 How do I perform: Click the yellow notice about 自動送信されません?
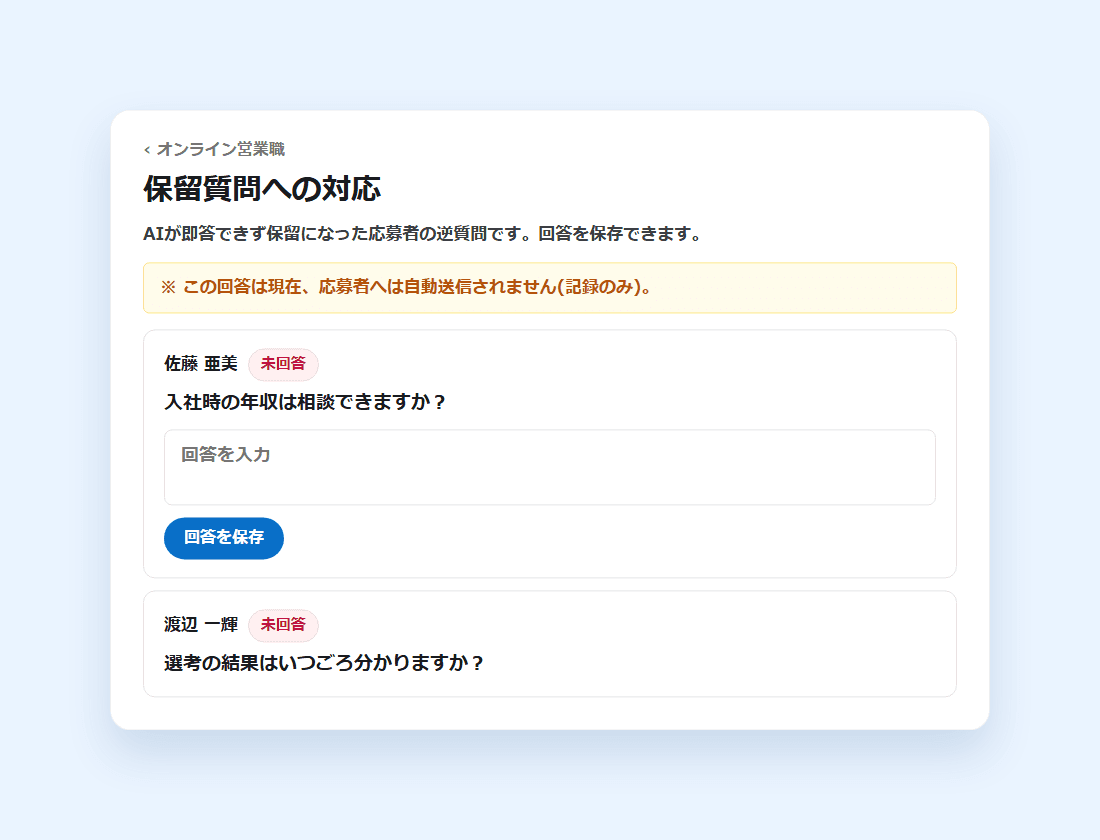(x=550, y=288)
